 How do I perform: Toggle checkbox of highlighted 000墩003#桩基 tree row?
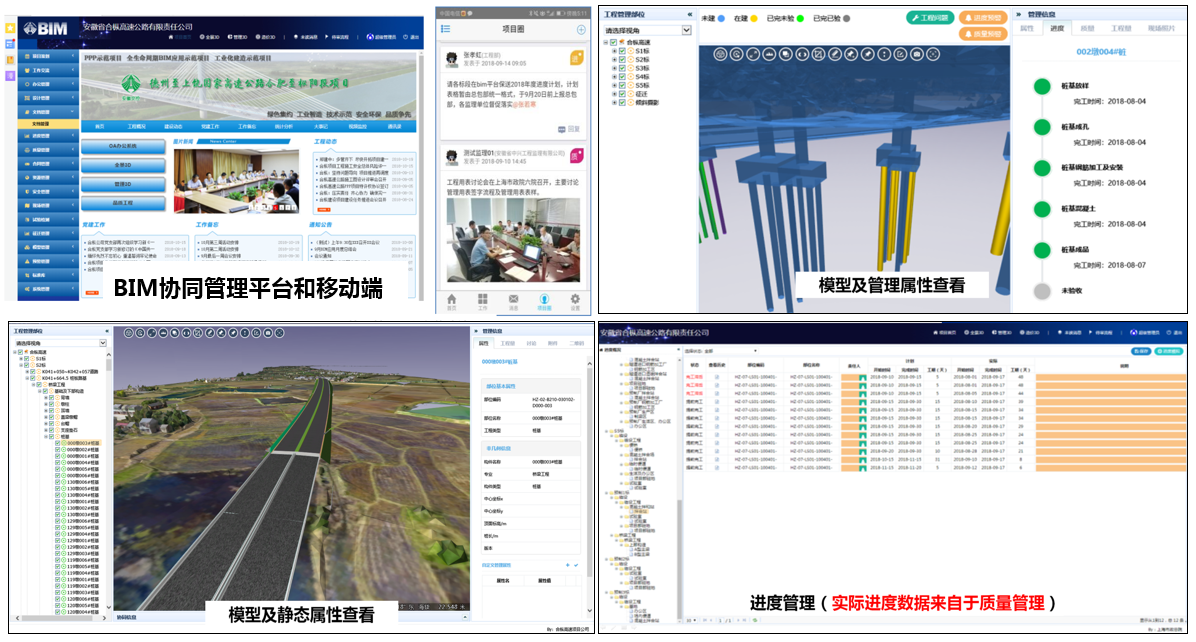pos(57,443)
